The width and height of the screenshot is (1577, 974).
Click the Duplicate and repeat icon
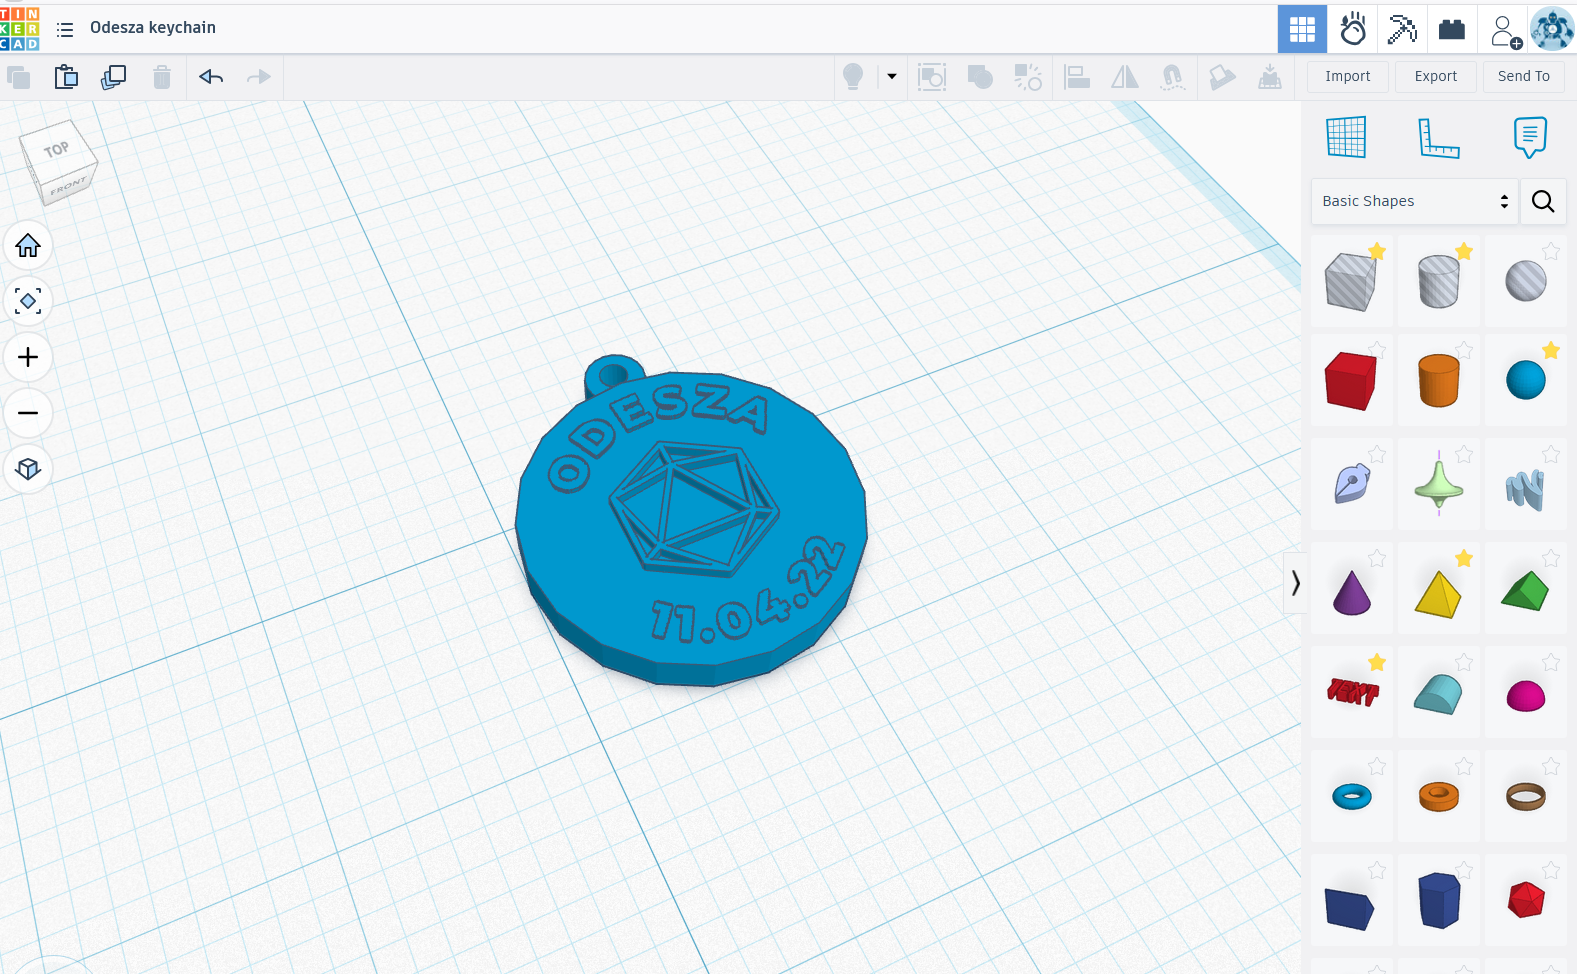pos(114,77)
